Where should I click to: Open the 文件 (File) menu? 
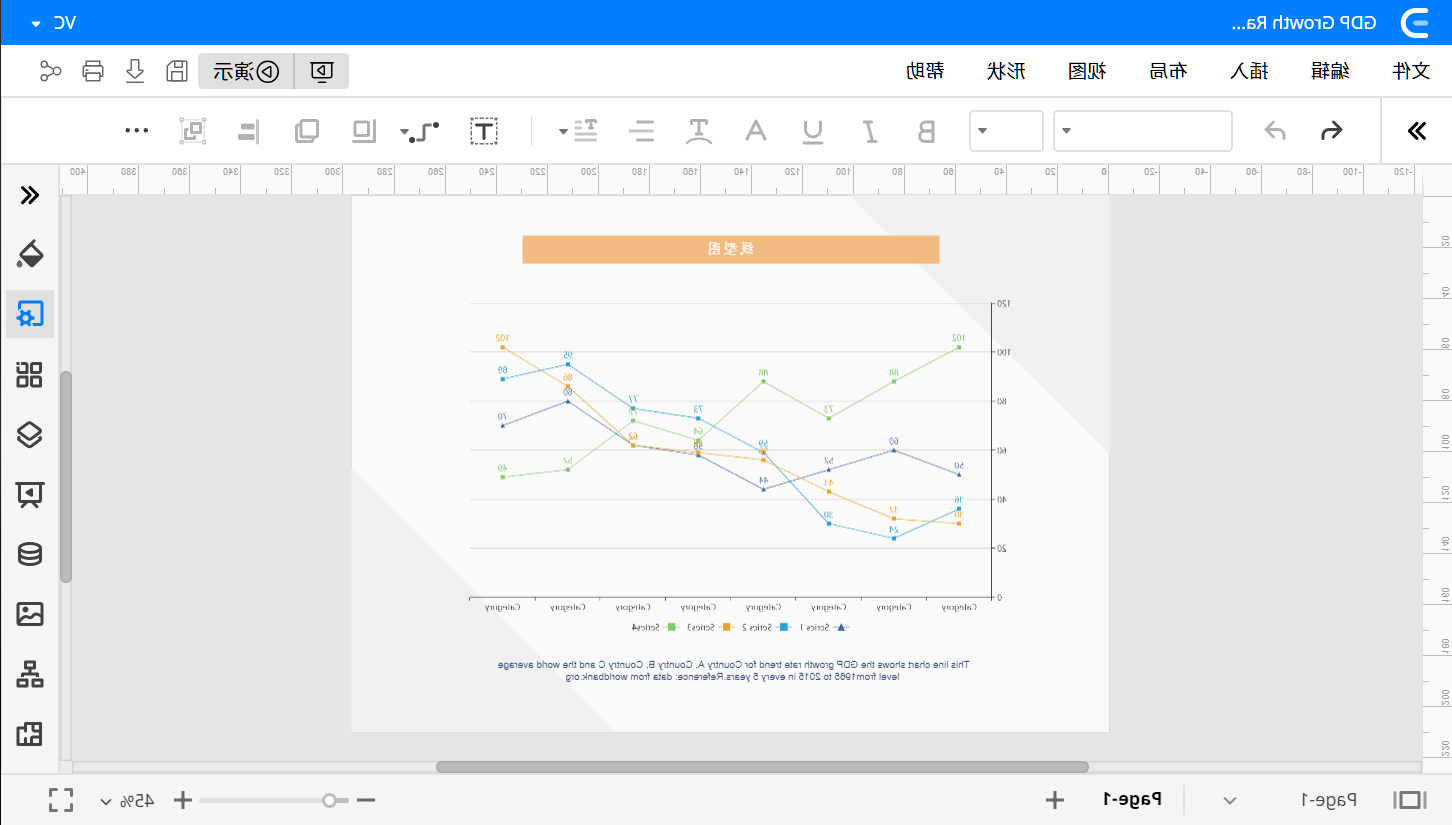pos(1412,71)
